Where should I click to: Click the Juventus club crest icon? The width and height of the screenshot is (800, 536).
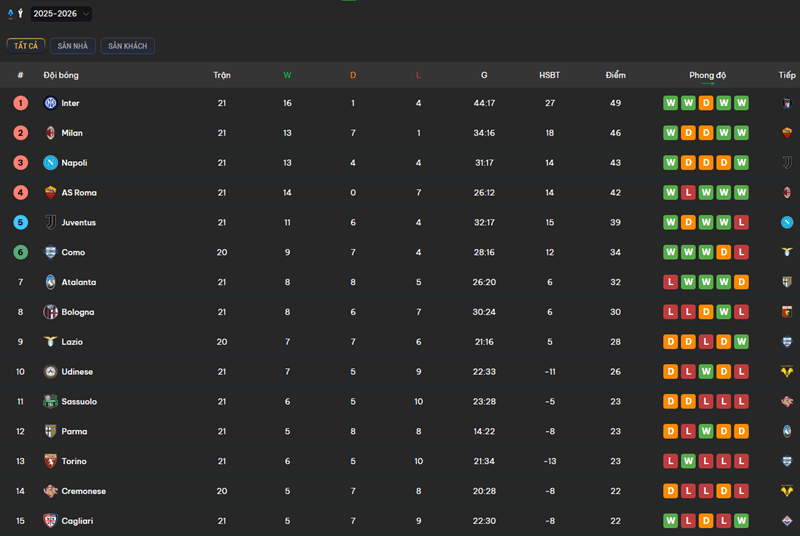coord(50,222)
